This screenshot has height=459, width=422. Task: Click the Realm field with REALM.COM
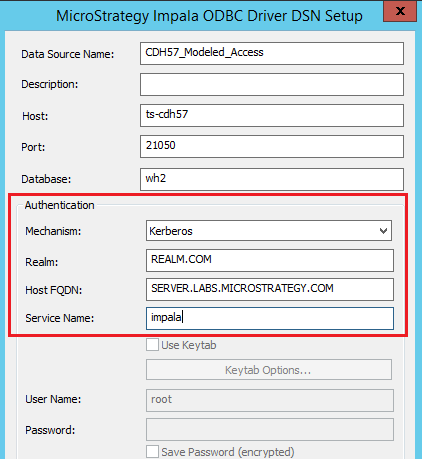point(270,260)
